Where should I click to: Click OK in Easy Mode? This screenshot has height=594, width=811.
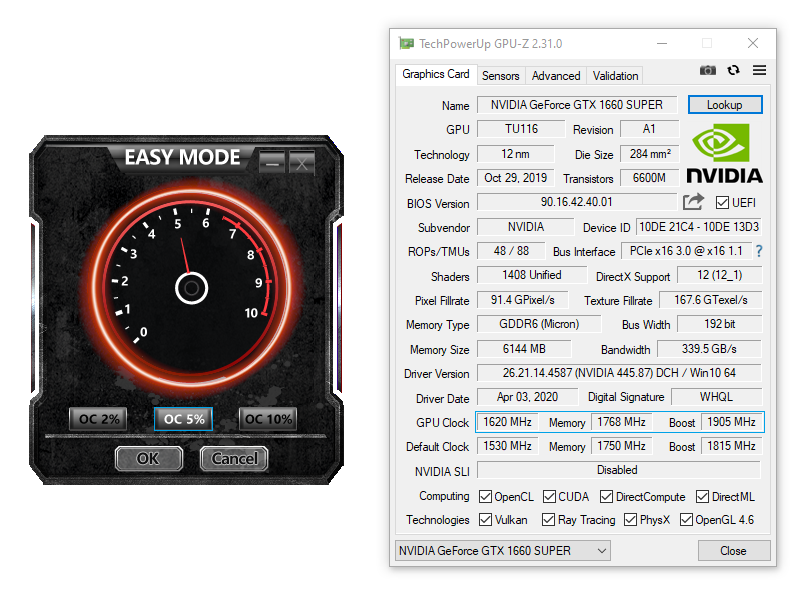[148, 458]
